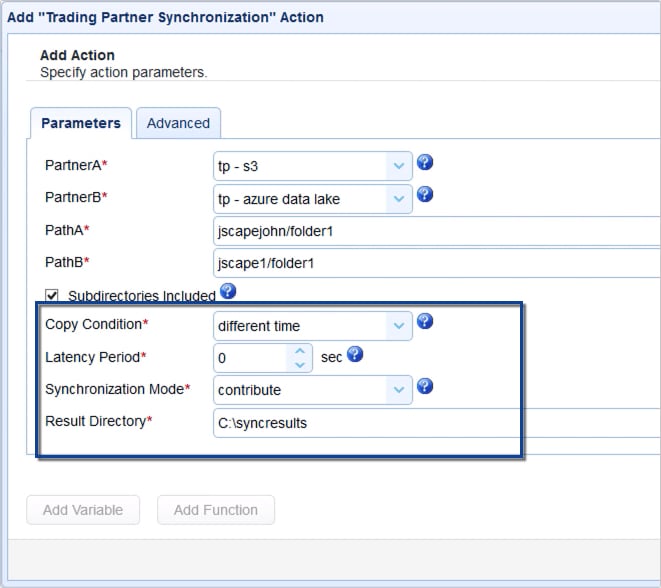This screenshot has height=588, width=661.
Task: Expand the Synchronization Mode dropdown
Action: (399, 390)
